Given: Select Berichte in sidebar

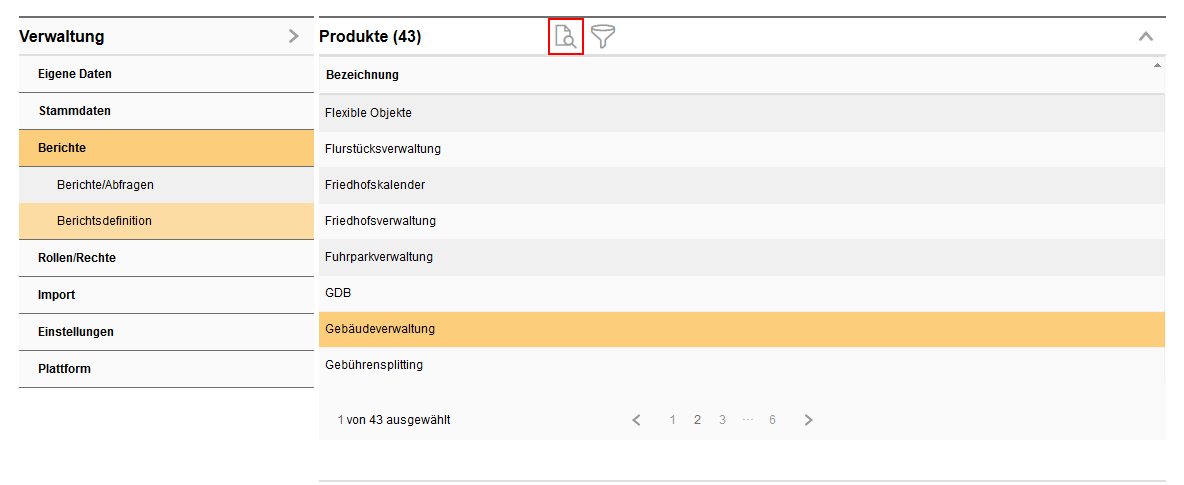Looking at the screenshot, I should pyautogui.click(x=62, y=148).
